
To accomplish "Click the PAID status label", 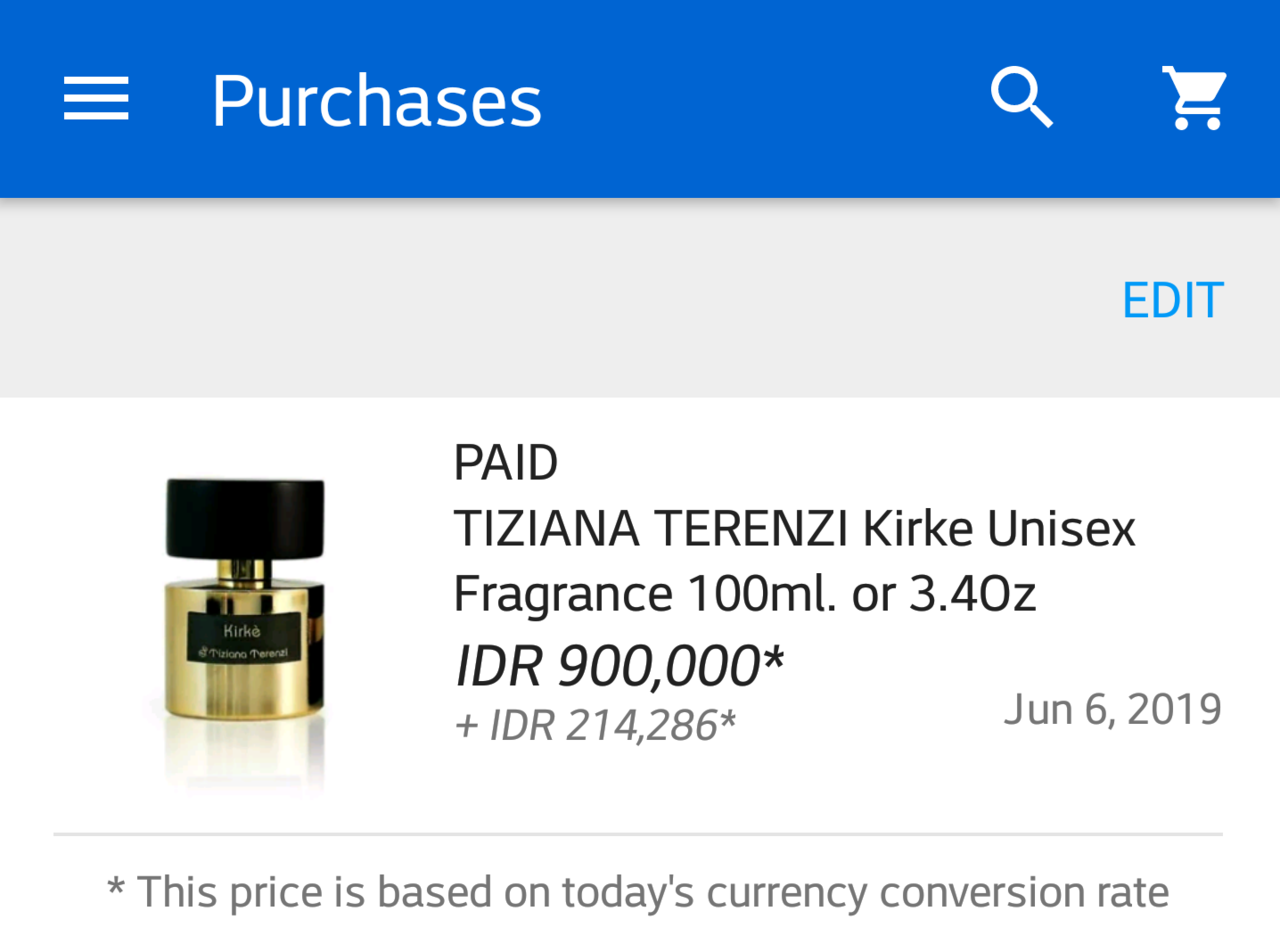I will tap(505, 462).
